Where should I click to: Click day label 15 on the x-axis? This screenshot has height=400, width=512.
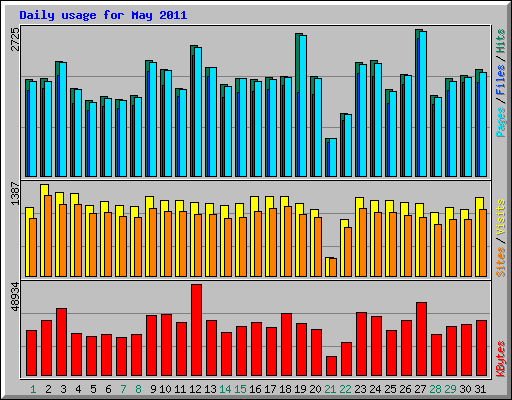240,389
